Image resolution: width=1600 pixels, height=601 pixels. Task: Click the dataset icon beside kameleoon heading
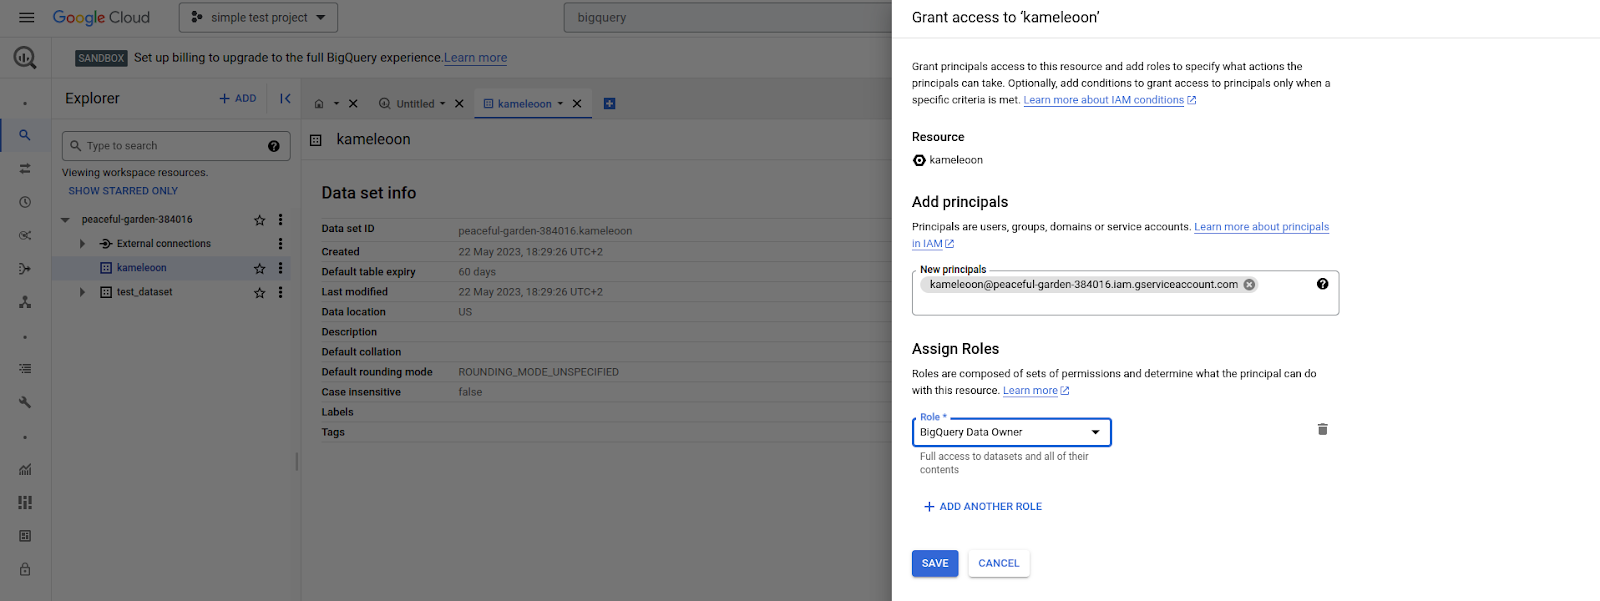(316, 140)
